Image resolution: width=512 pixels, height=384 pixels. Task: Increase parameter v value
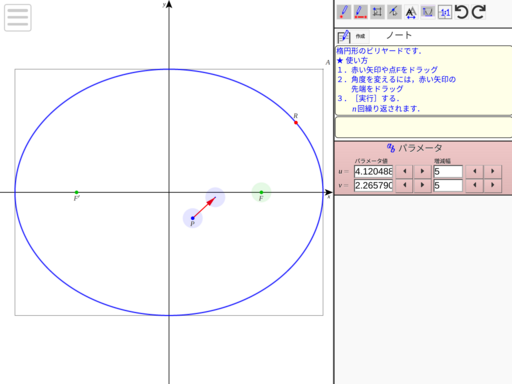tap(422, 185)
